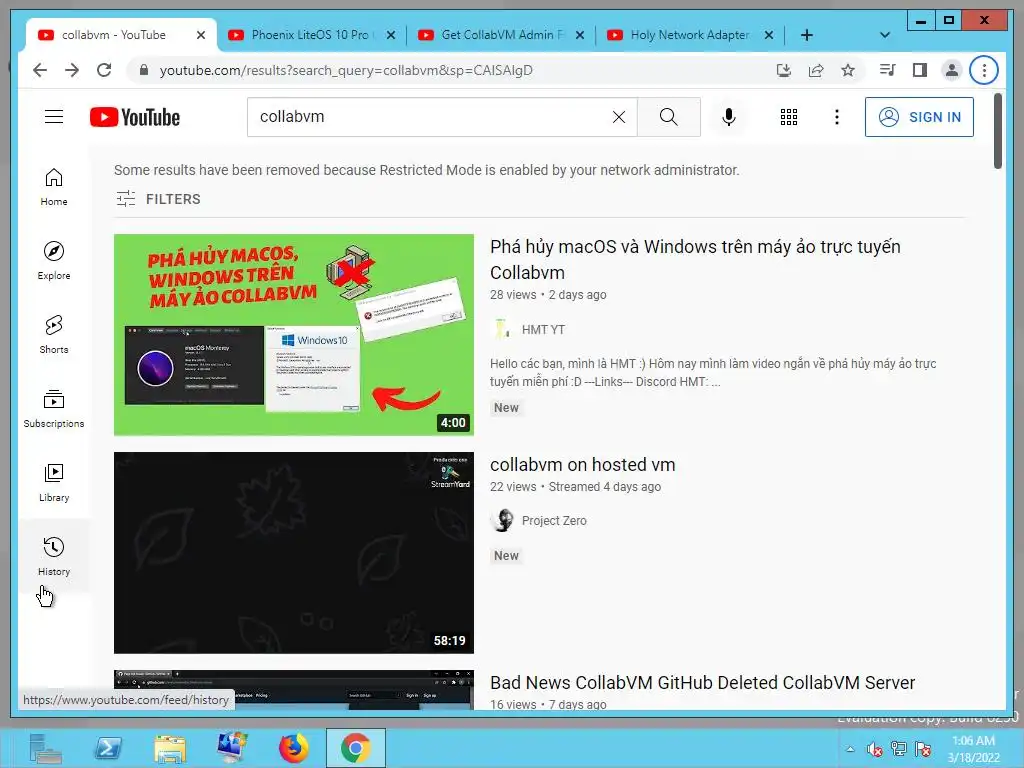Open Shorts in the sidebar

click(54, 335)
